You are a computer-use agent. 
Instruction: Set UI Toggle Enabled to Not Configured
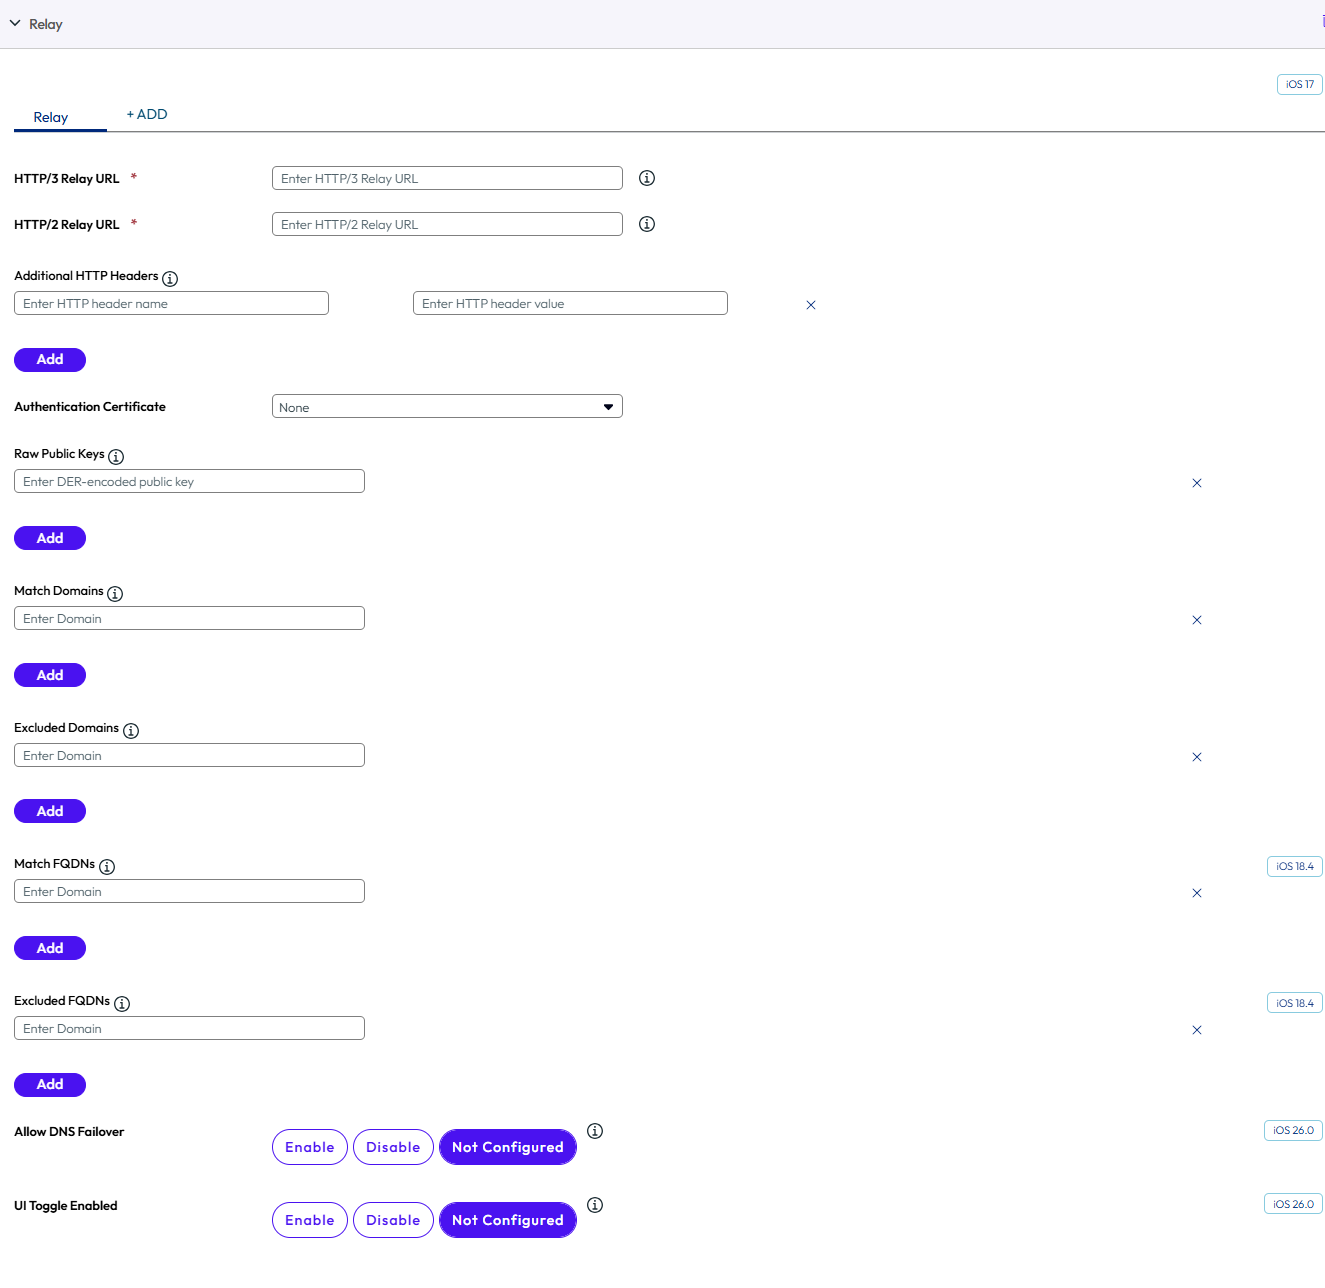[508, 1220]
